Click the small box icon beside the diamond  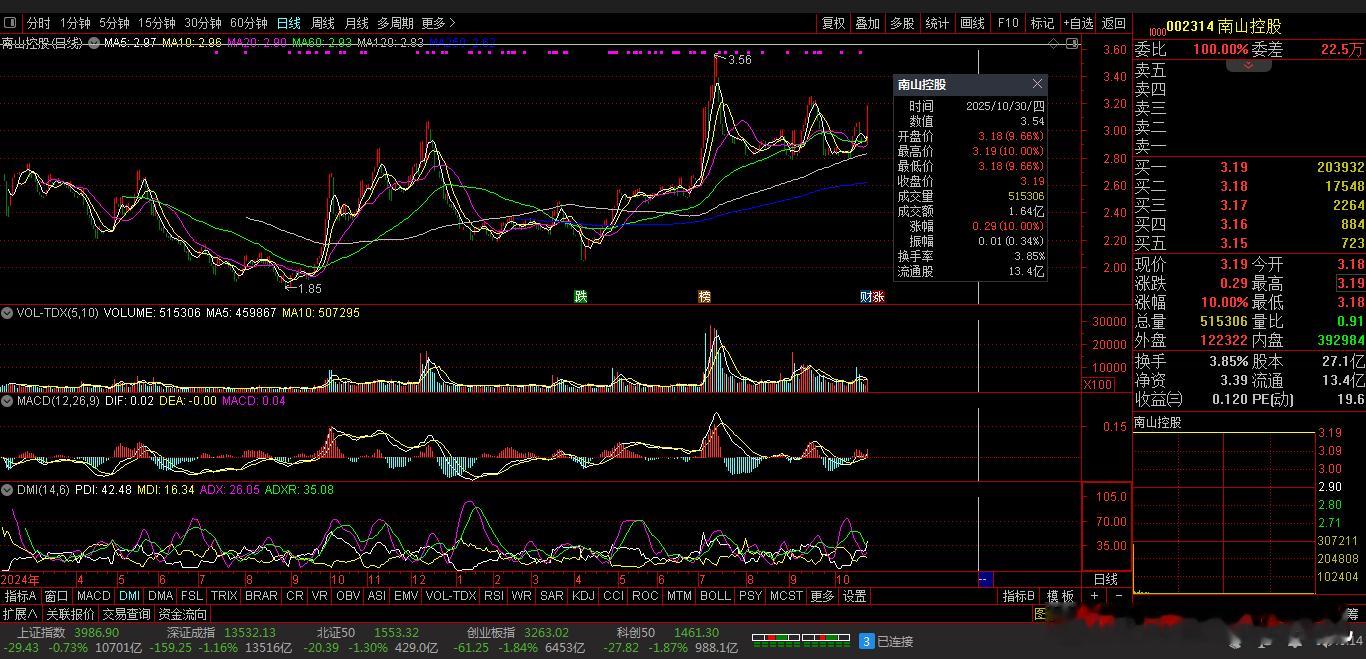(x=1073, y=43)
